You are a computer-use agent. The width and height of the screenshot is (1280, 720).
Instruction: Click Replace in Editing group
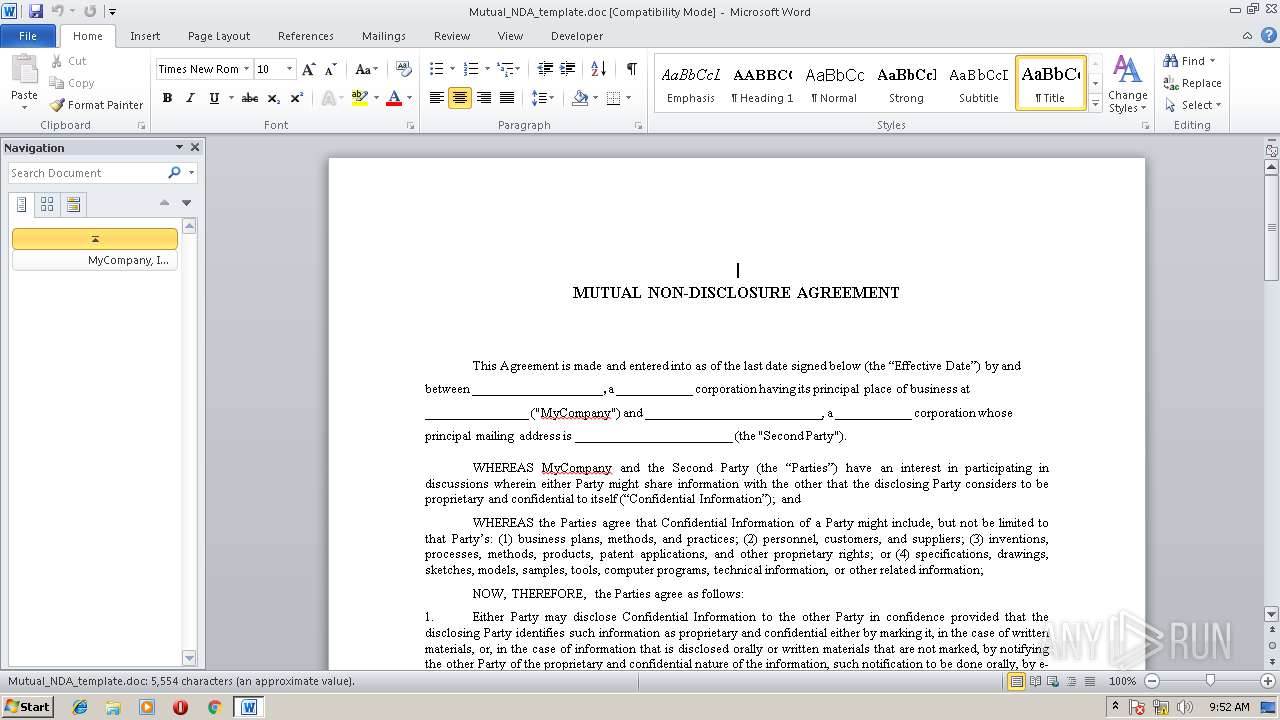pyautogui.click(x=1192, y=83)
